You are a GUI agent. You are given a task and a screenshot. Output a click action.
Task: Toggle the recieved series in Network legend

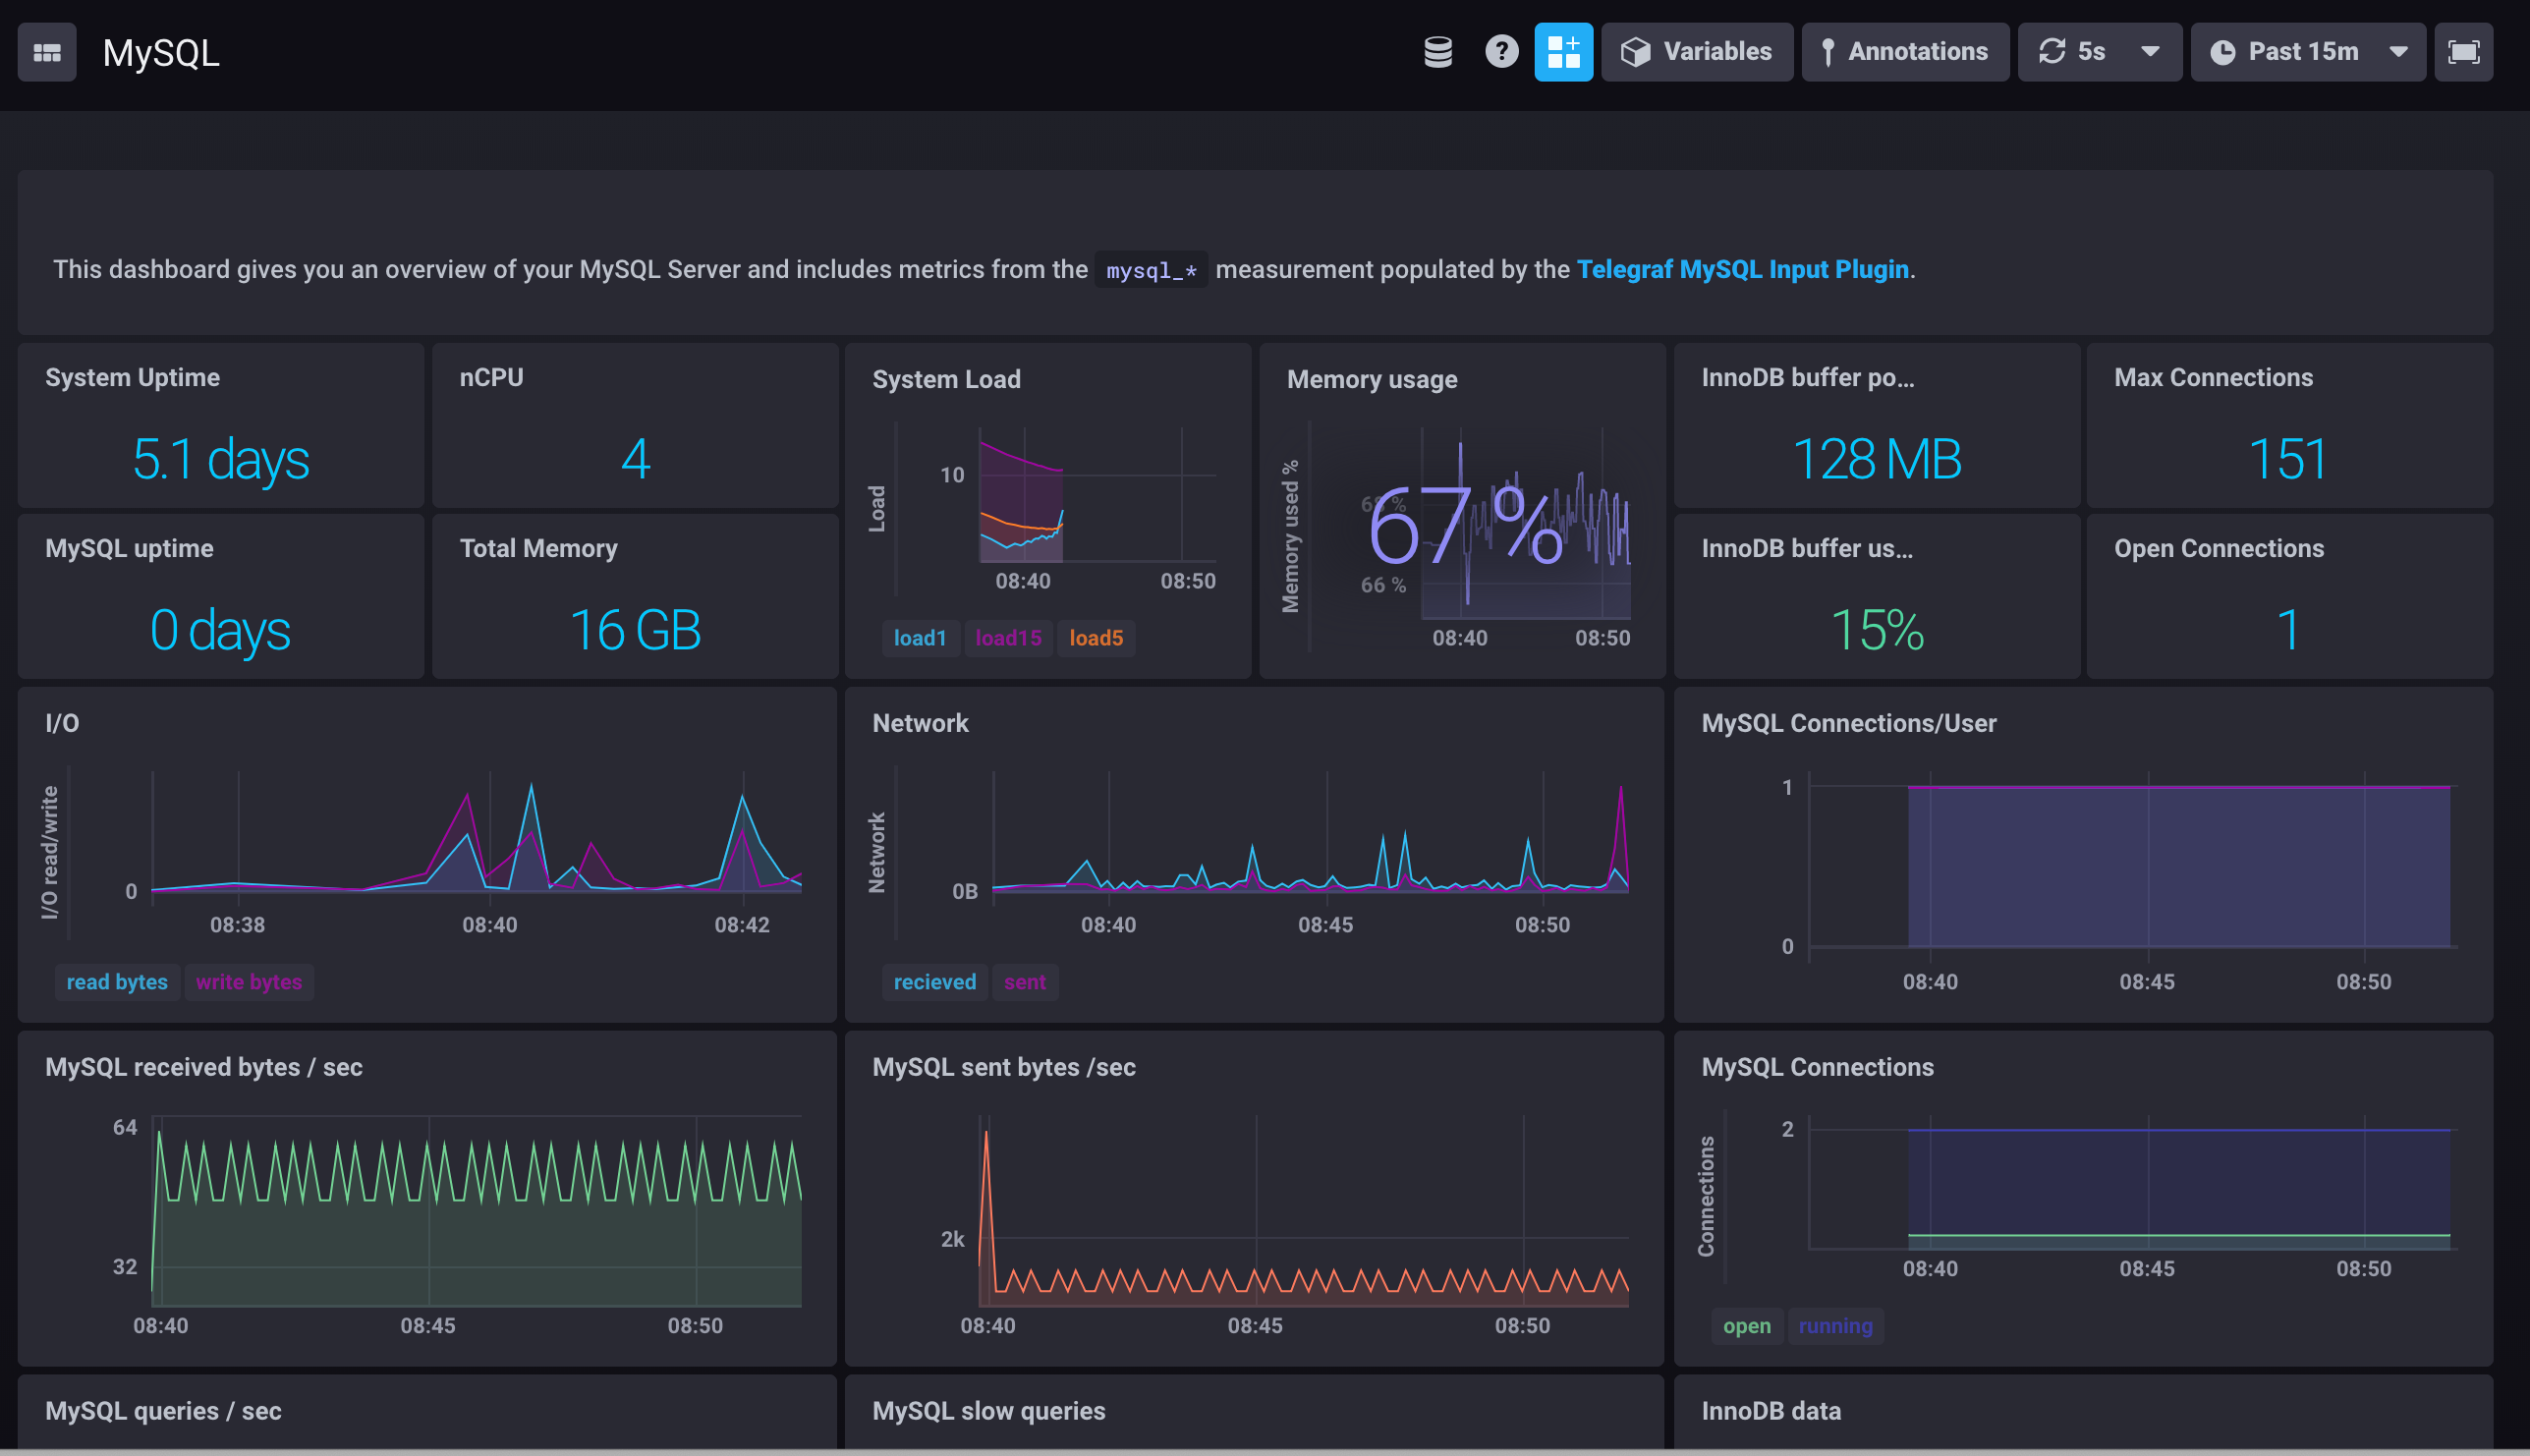pyautogui.click(x=933, y=982)
